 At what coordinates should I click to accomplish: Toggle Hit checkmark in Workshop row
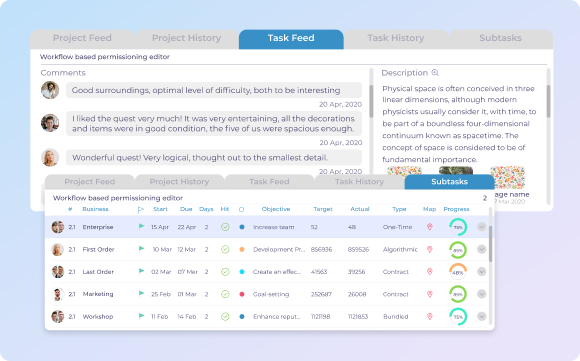click(225, 317)
